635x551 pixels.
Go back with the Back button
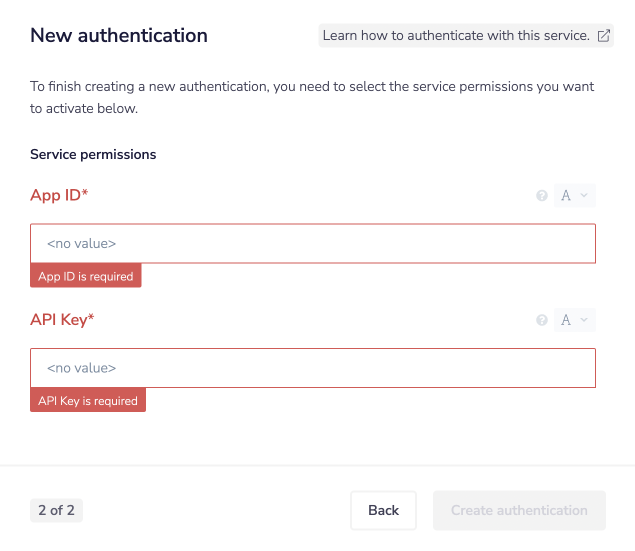(x=383, y=510)
